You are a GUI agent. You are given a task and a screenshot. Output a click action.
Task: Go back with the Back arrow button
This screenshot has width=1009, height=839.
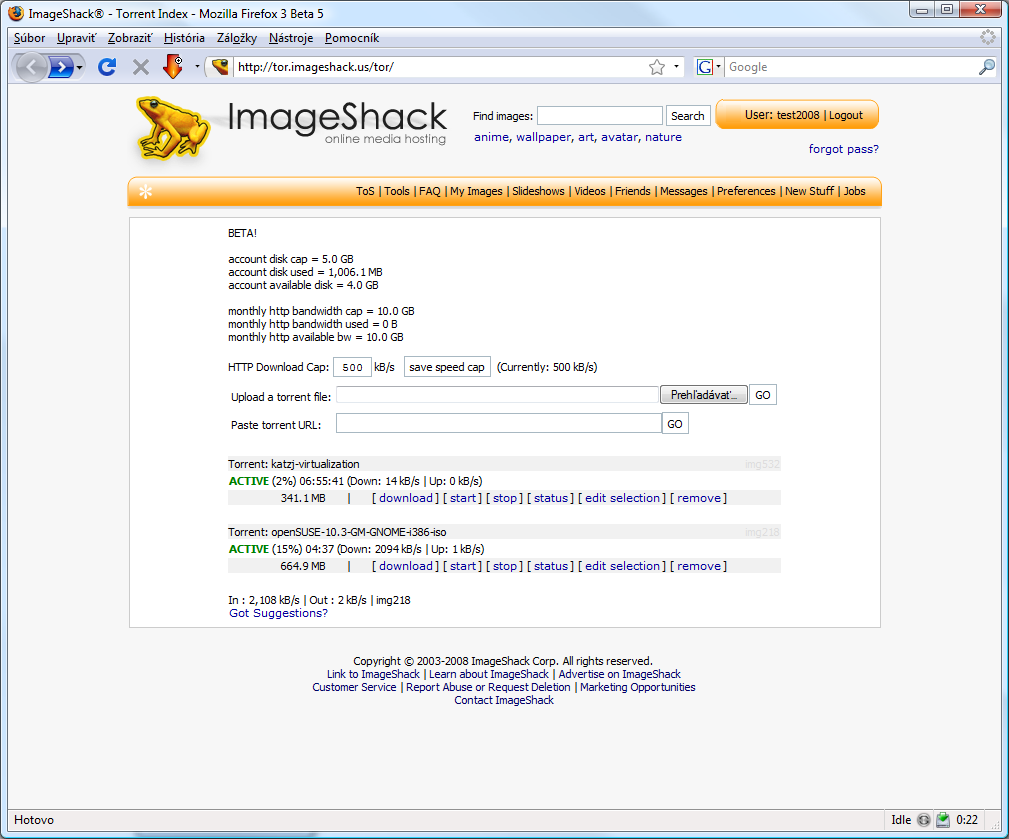tap(30, 66)
